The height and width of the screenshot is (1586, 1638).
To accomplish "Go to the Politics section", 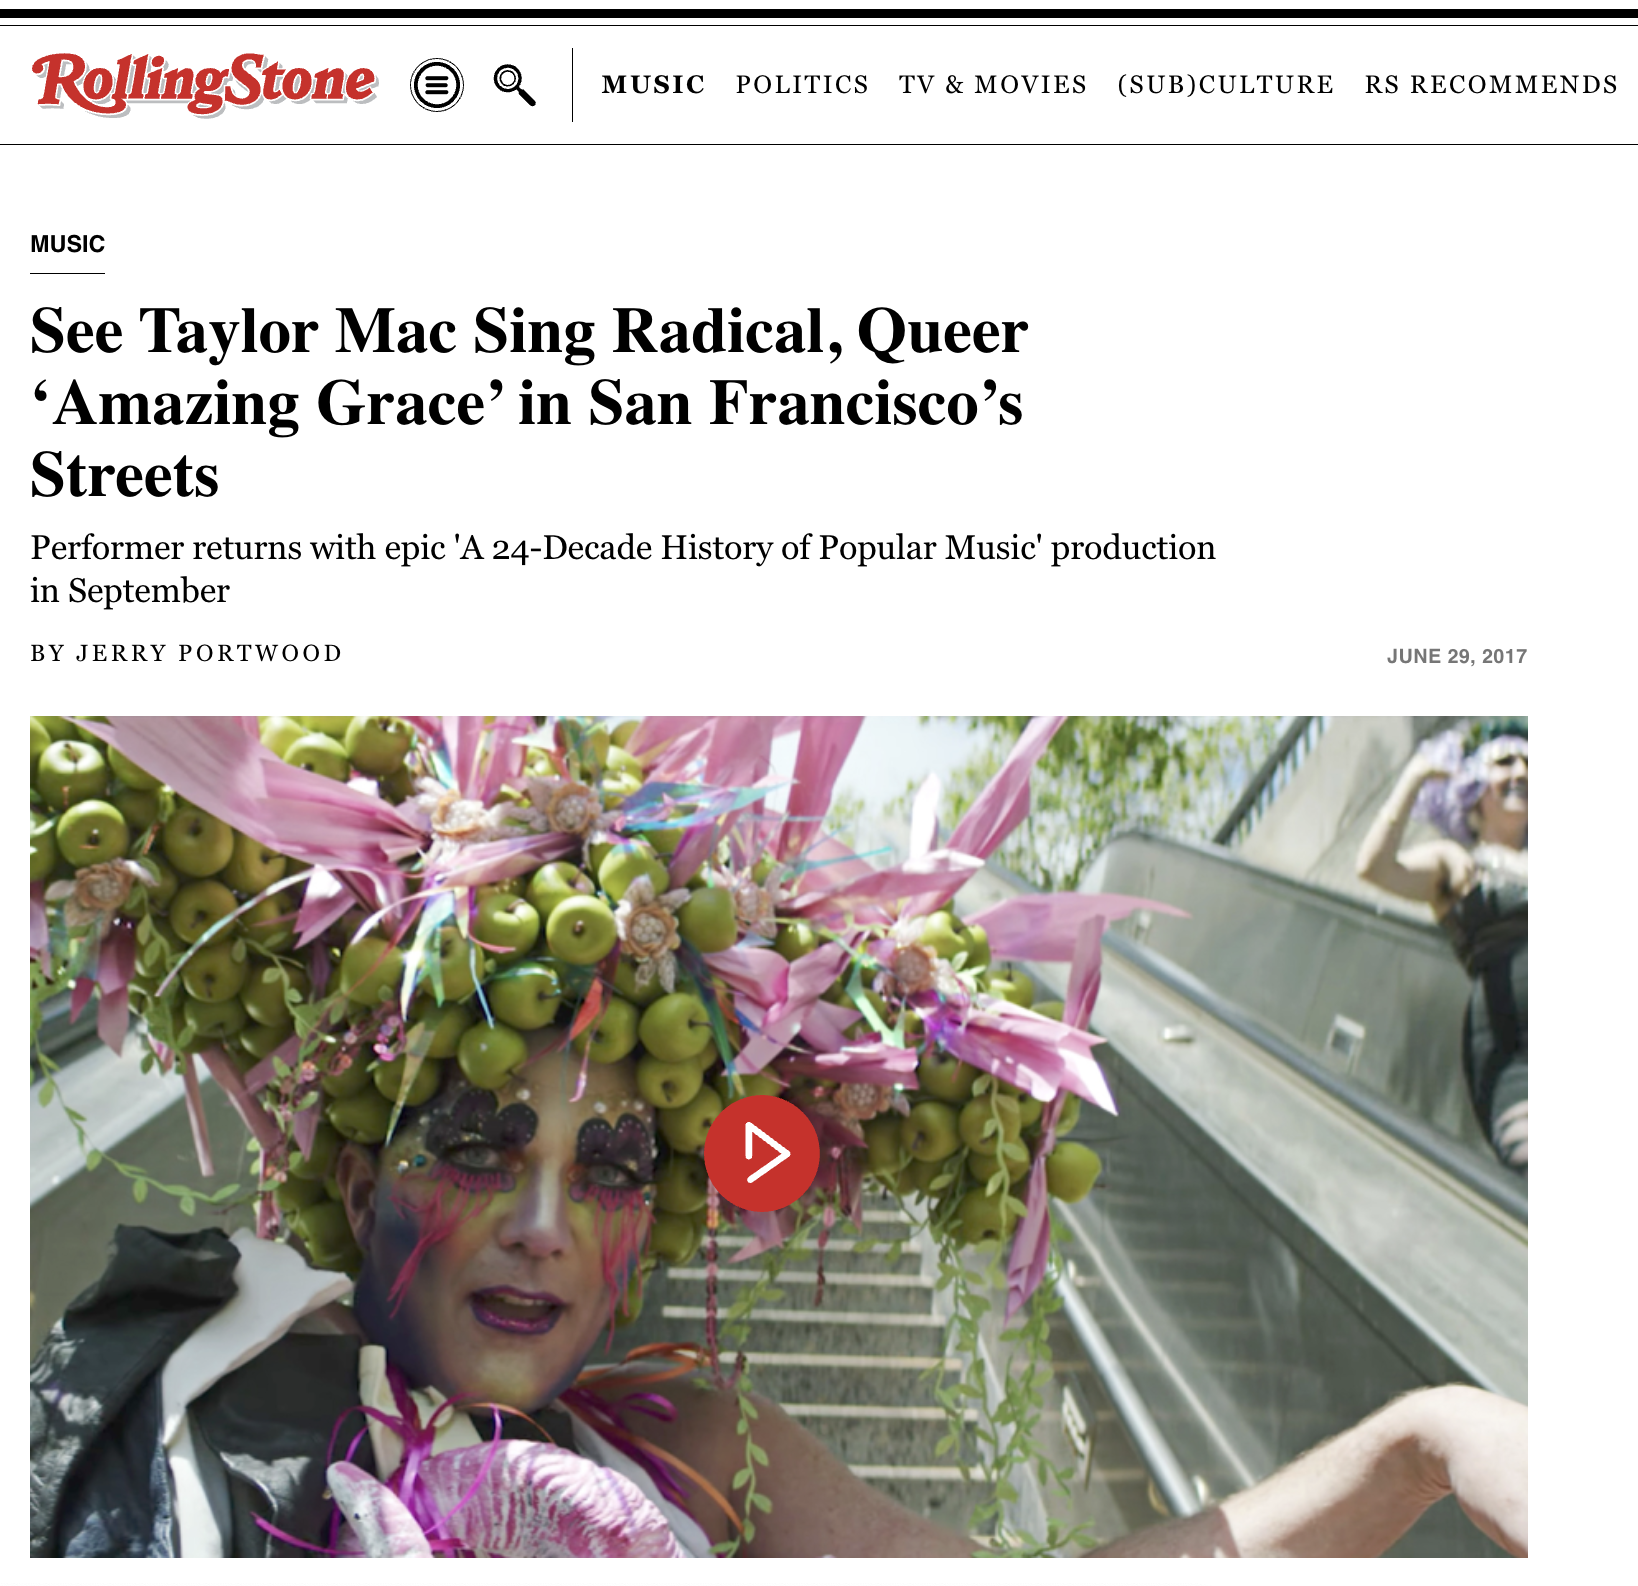I will [x=802, y=85].
